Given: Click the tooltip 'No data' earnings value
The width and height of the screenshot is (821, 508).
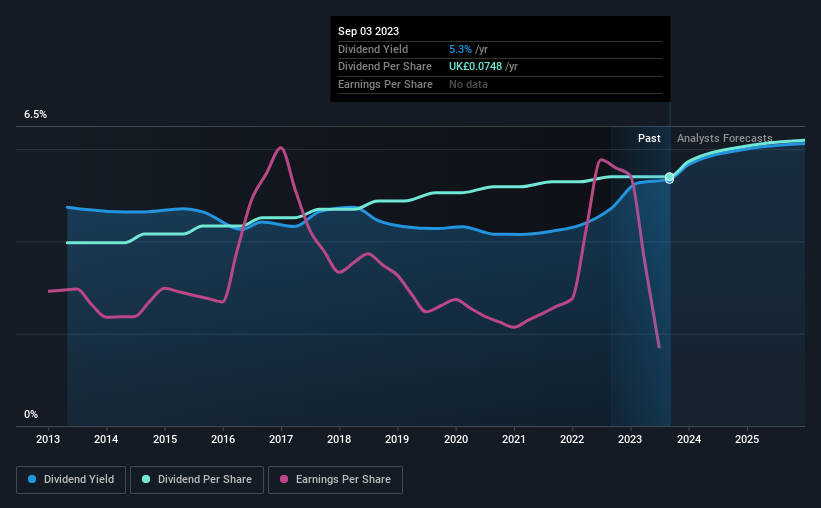Looking at the screenshot, I should click(468, 84).
